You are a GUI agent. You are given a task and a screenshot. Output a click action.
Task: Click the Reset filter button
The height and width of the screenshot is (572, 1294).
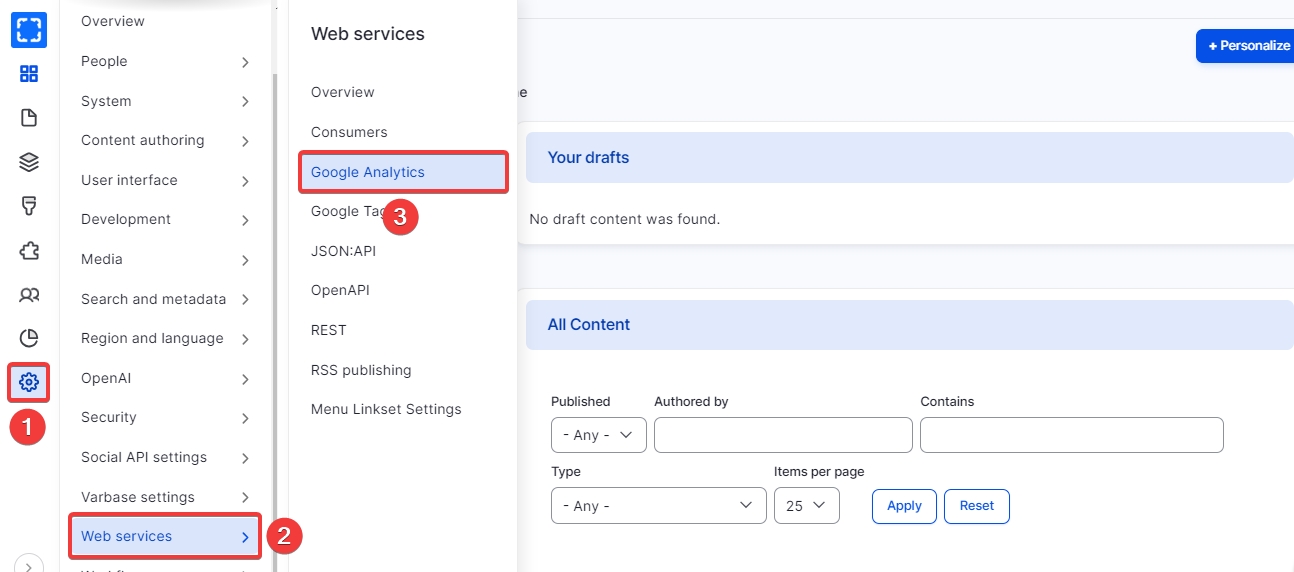click(x=976, y=506)
